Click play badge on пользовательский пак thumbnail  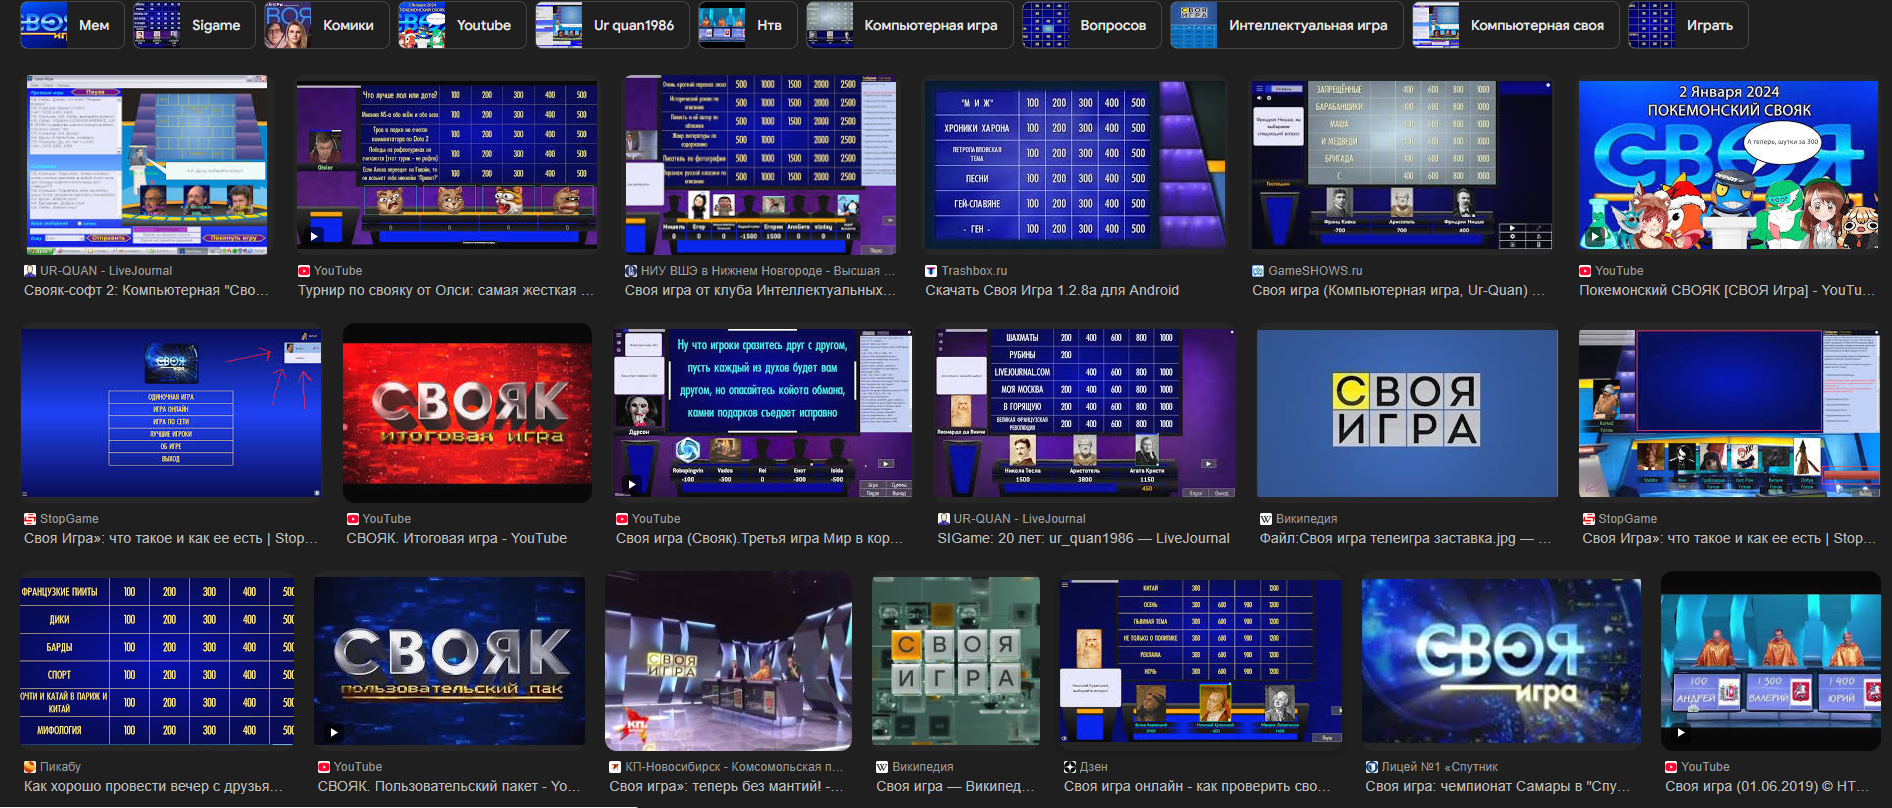coord(334,733)
